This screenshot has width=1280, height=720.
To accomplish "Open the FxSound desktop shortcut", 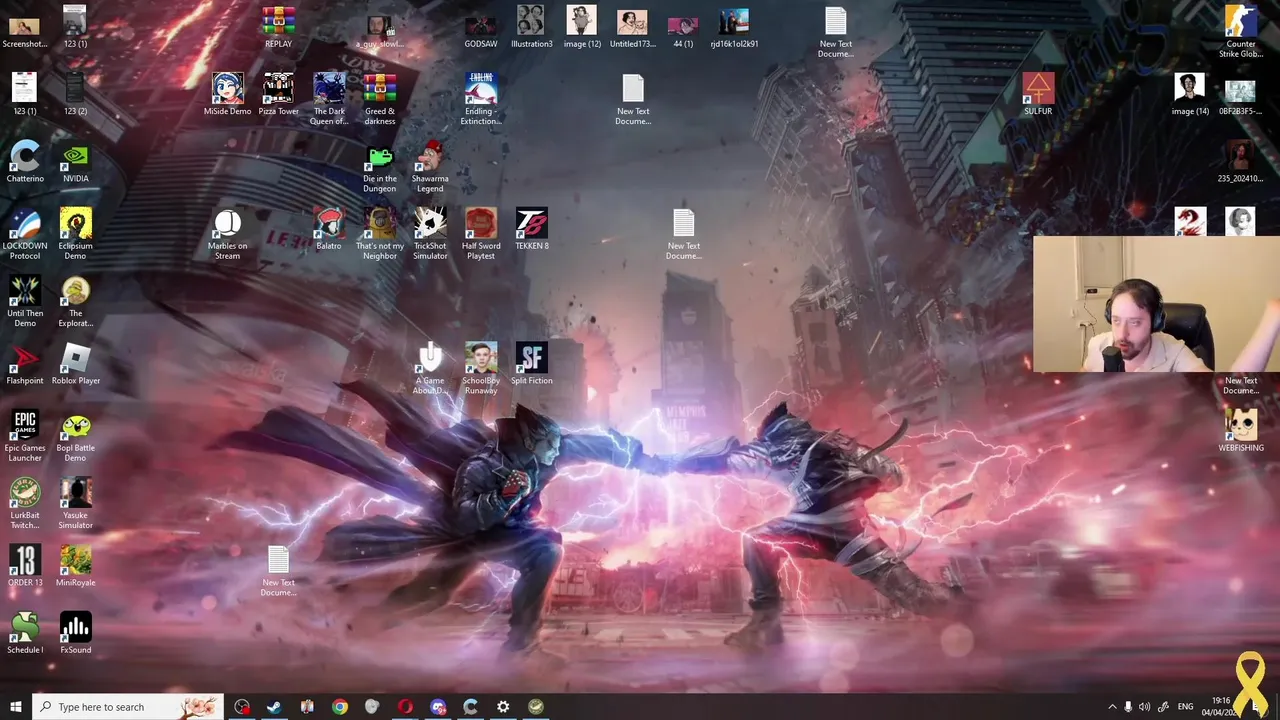I will (76, 633).
